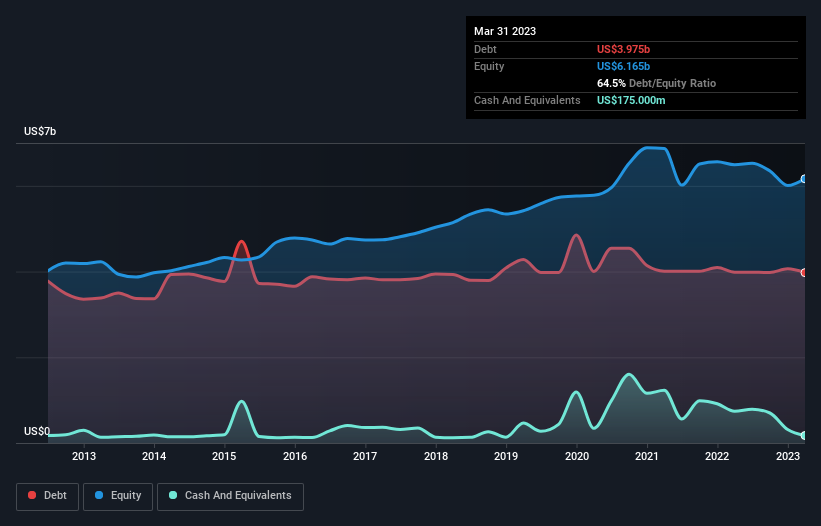Click the 2022 x-axis label
821x526 pixels.
[x=717, y=456]
